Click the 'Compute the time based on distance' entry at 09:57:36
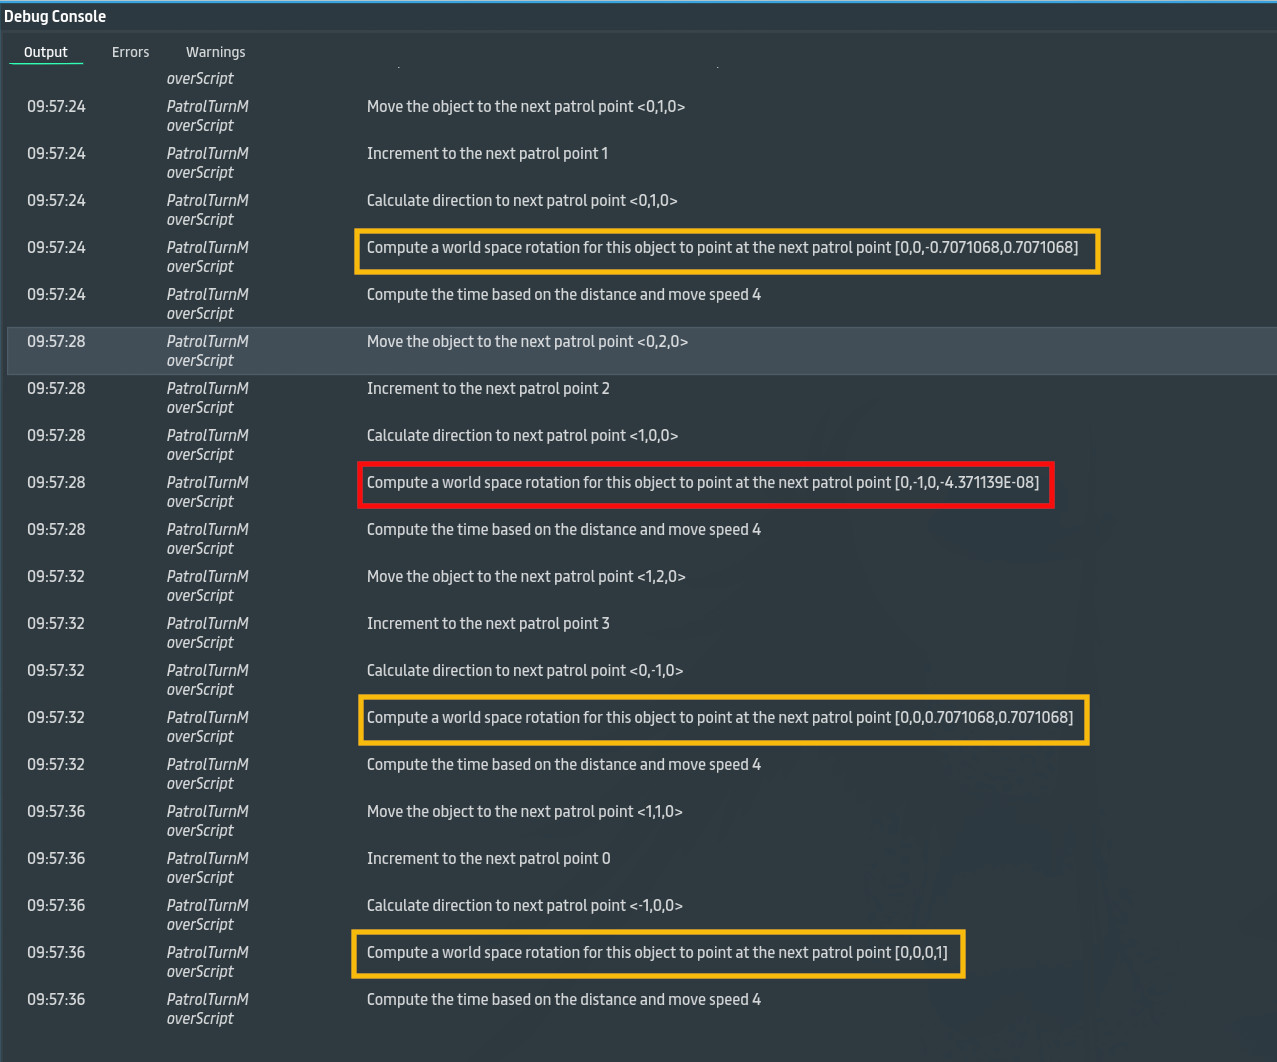The height and width of the screenshot is (1062, 1277). [563, 999]
